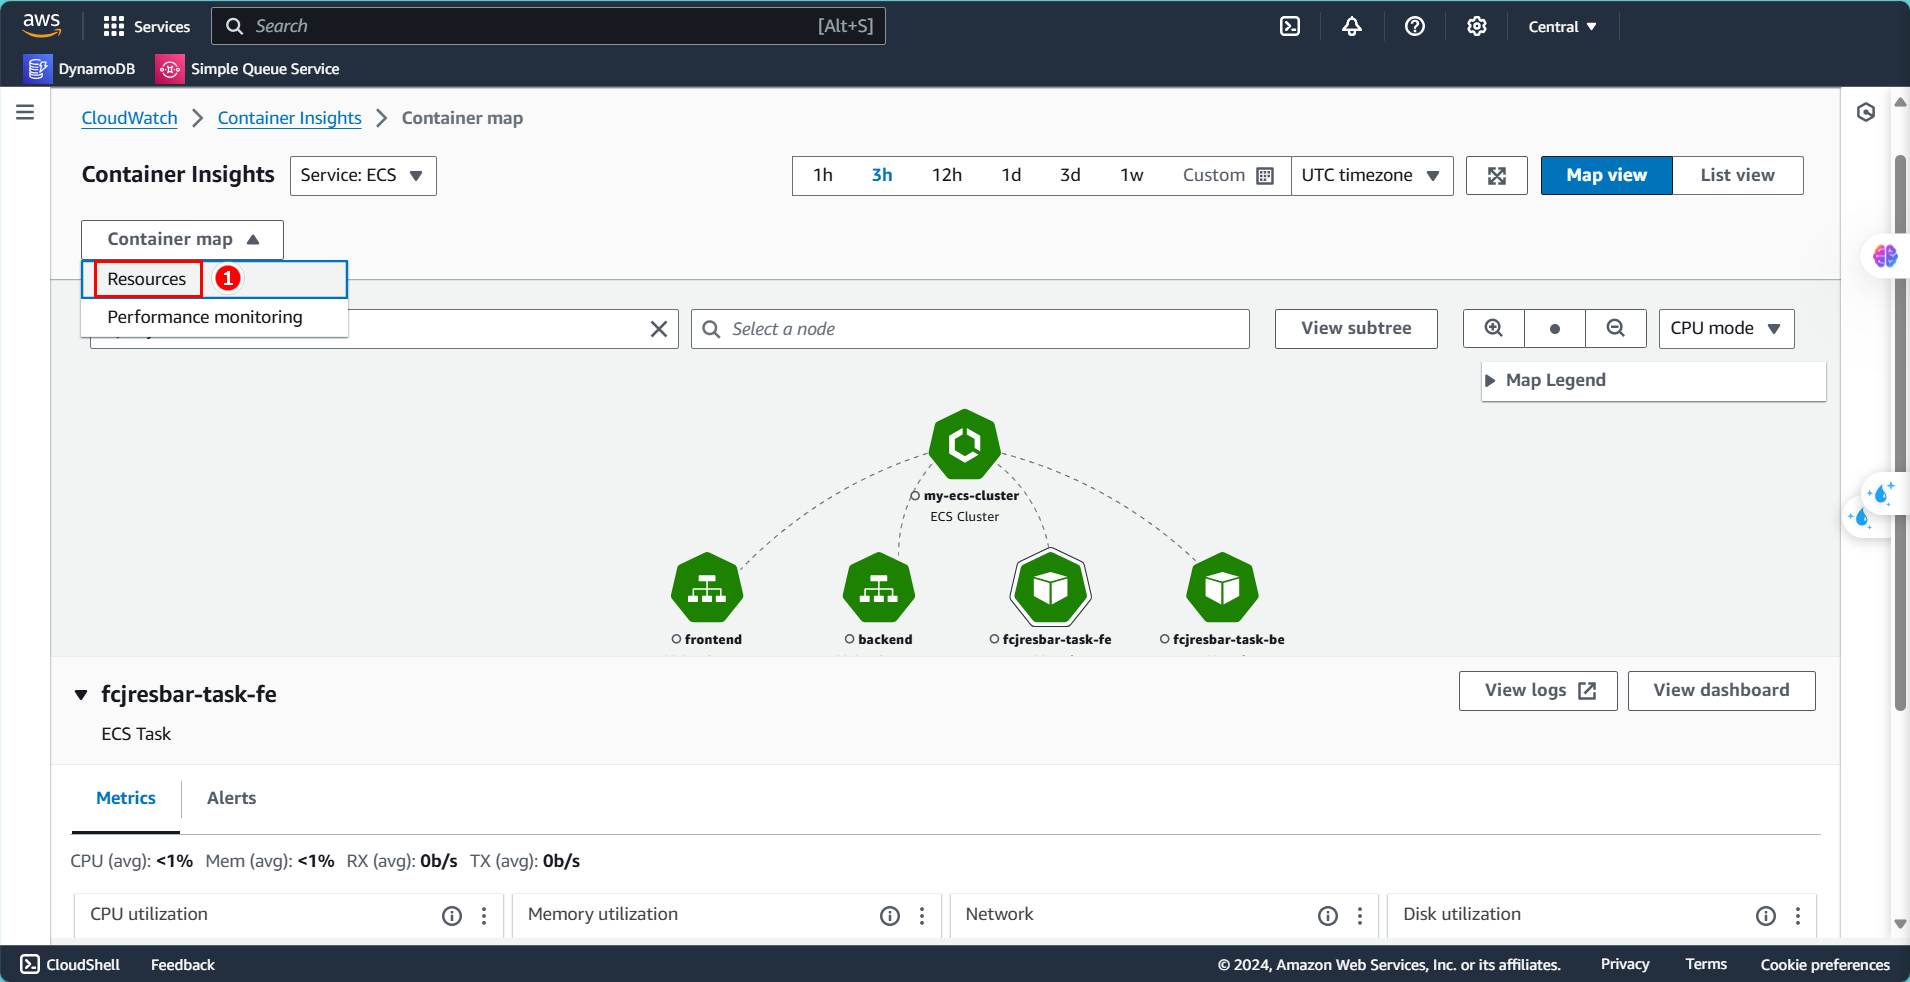
Task: Click the View logs button
Action: pos(1538,690)
